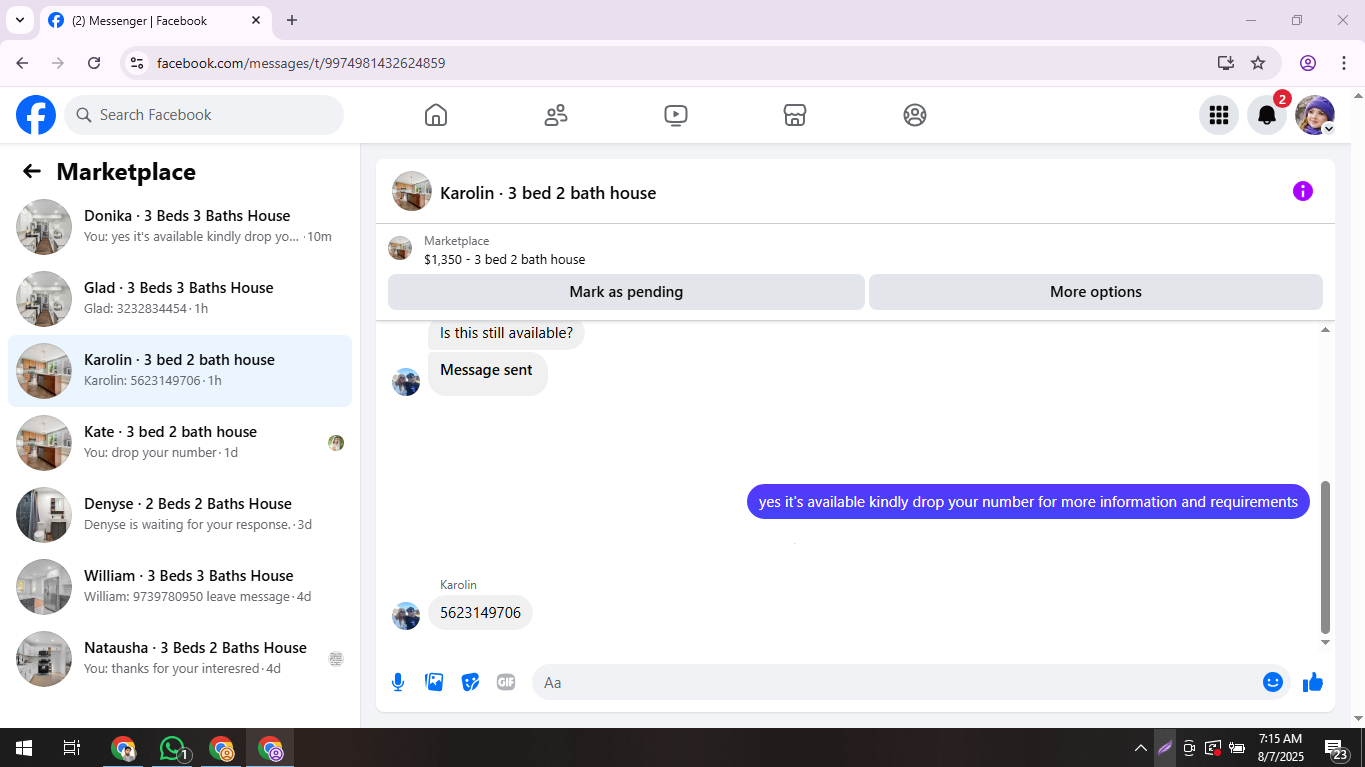Click the 'Karolin · 3 bed 2 bath house' header title
Image resolution: width=1365 pixels, height=767 pixels.
548,193
